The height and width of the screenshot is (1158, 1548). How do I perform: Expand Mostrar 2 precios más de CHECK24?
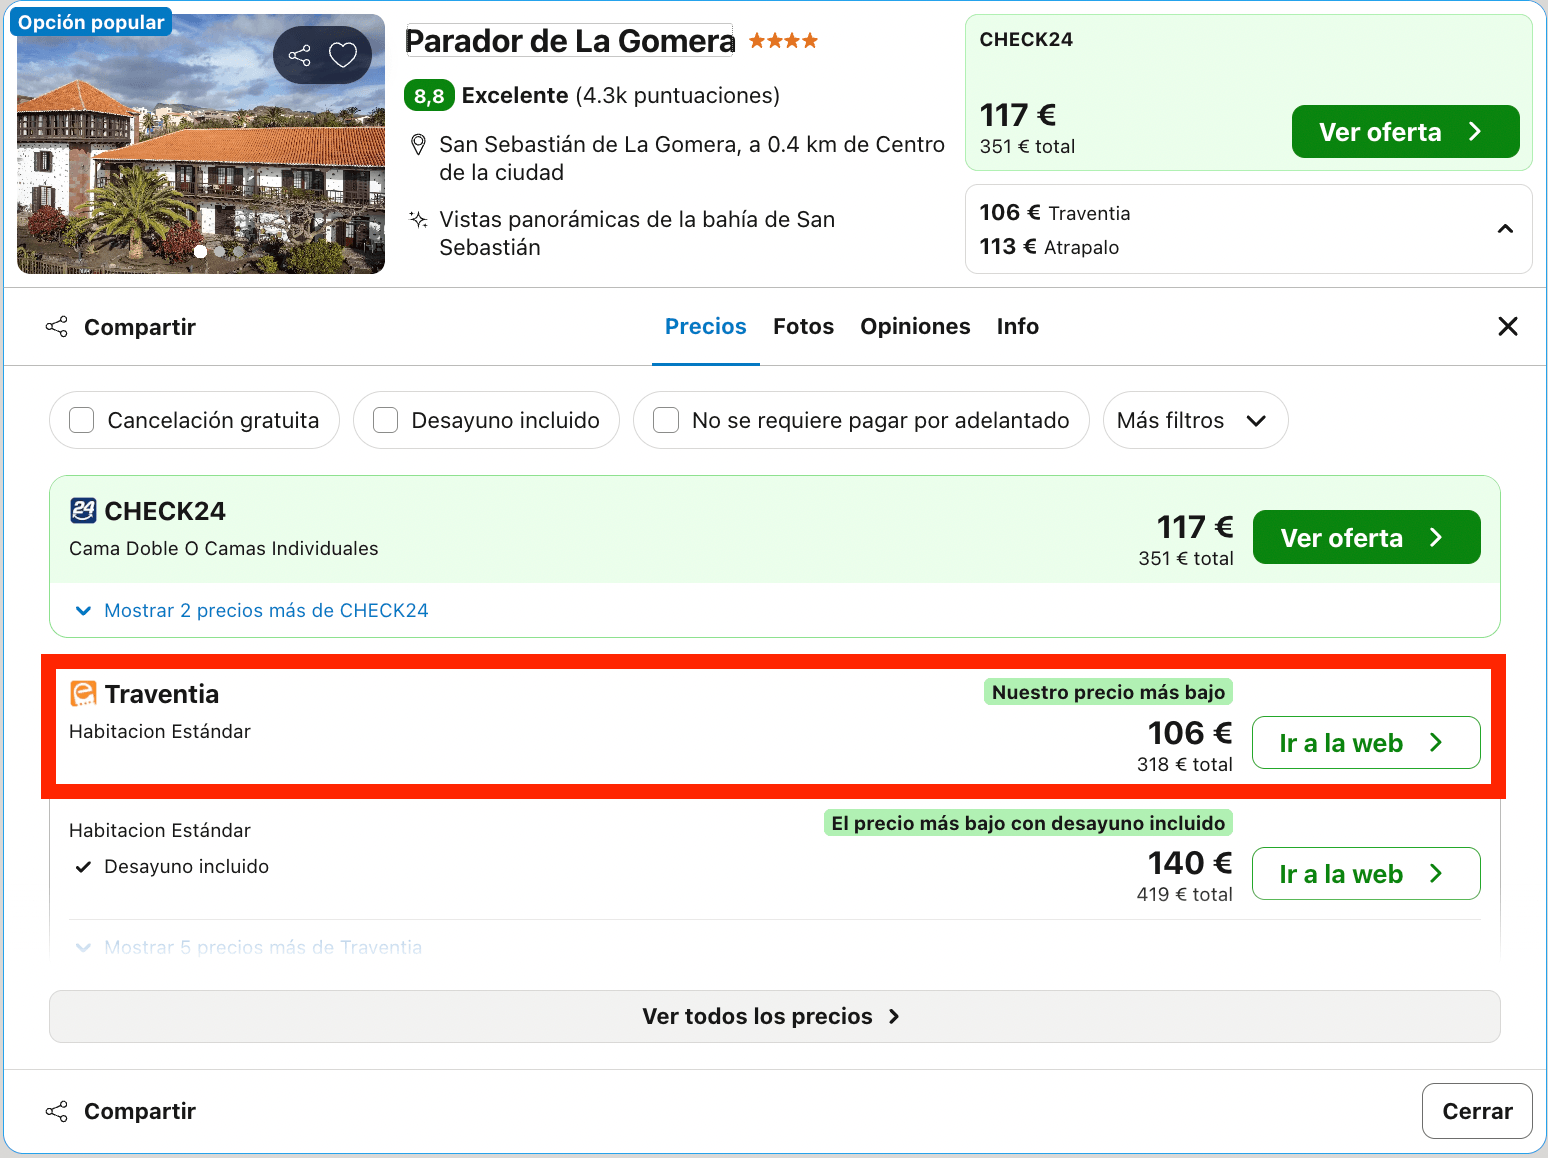coord(252,610)
